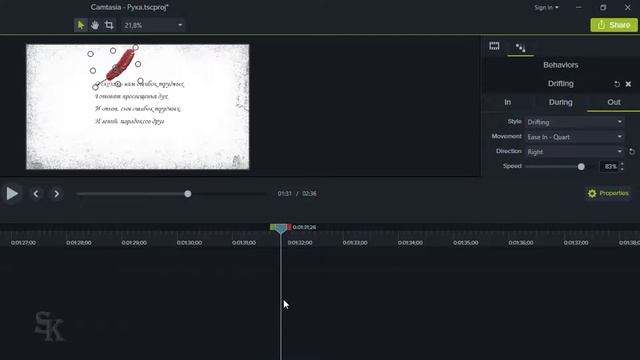Image resolution: width=640 pixels, height=360 pixels.
Task: Reset the Direction setting
Action: 632,152
